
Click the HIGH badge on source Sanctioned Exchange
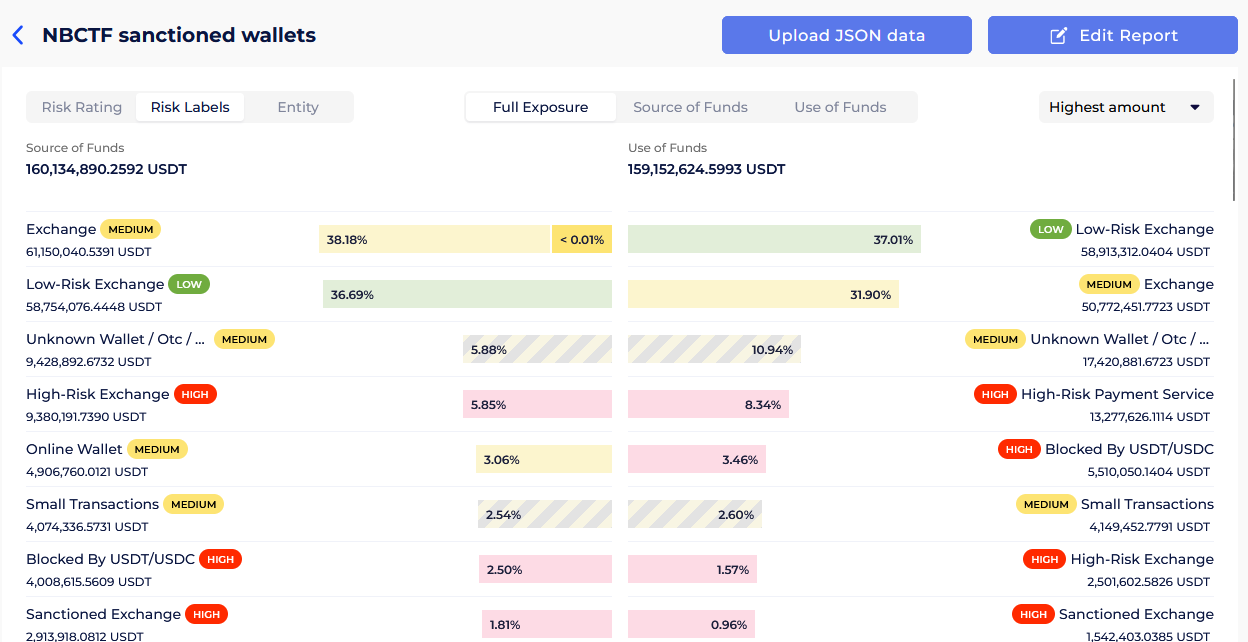[x=206, y=615]
